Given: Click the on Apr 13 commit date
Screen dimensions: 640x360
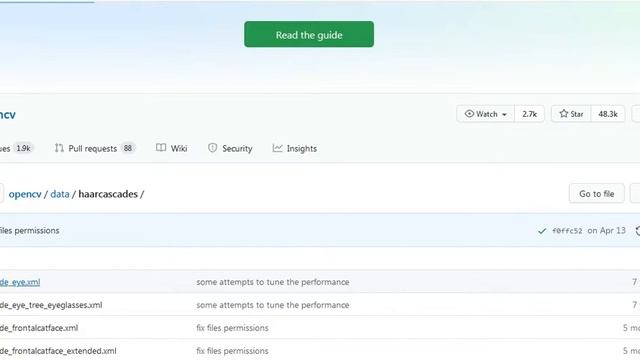Looking at the screenshot, I should coord(607,230).
